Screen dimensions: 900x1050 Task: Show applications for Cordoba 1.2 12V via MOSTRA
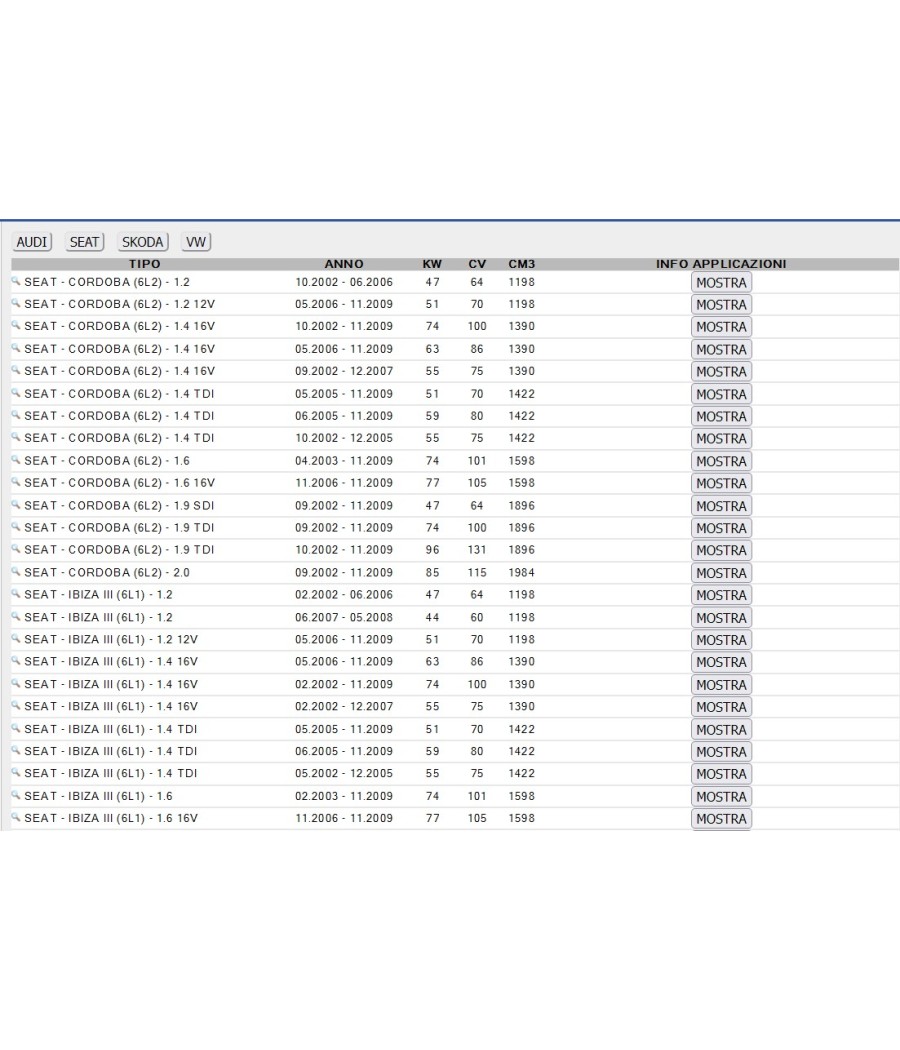click(x=721, y=305)
